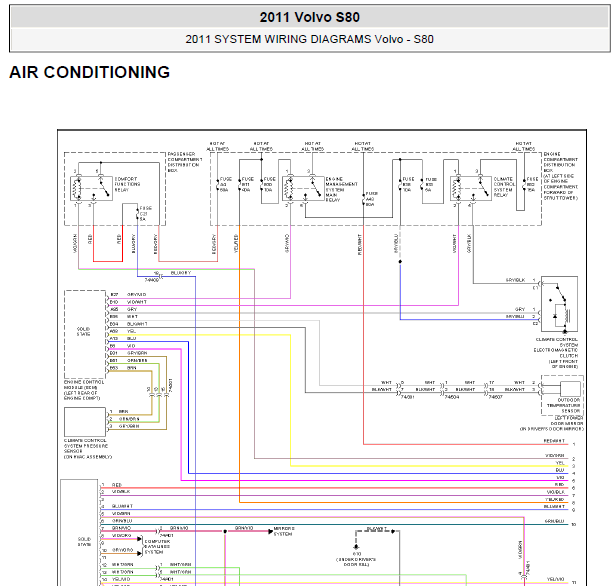Click the electromagnetic clutch component symbol
Screen dimensions: 616x586
pos(559,304)
